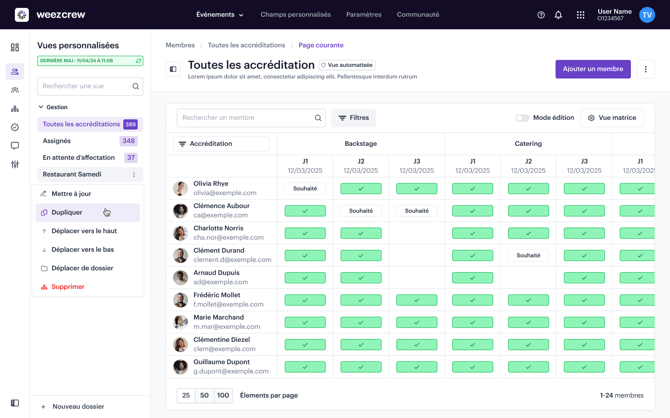Set 25 elements per page
This screenshot has height=418, width=670.
click(186, 395)
